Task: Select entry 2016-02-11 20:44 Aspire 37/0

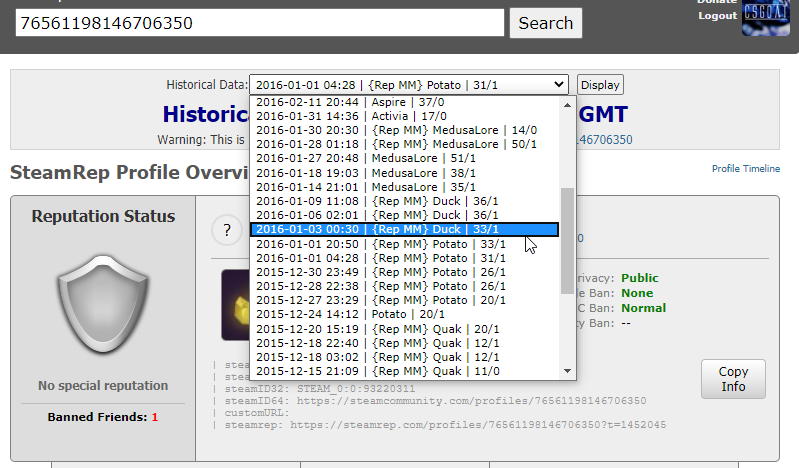Action: tap(405, 102)
